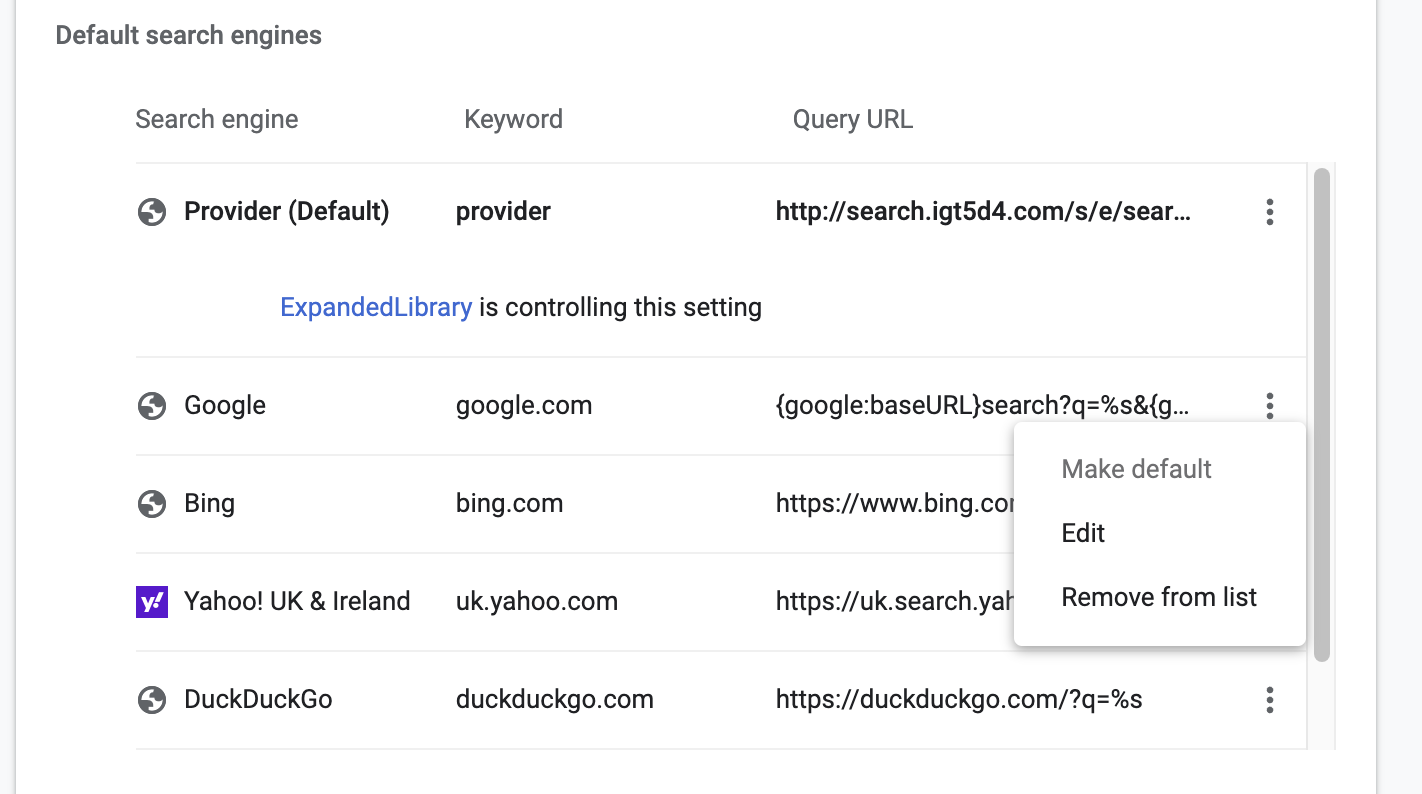Screen dimensions: 1422x794
Task: Select the Google search engine name
Action: [x=225, y=406]
